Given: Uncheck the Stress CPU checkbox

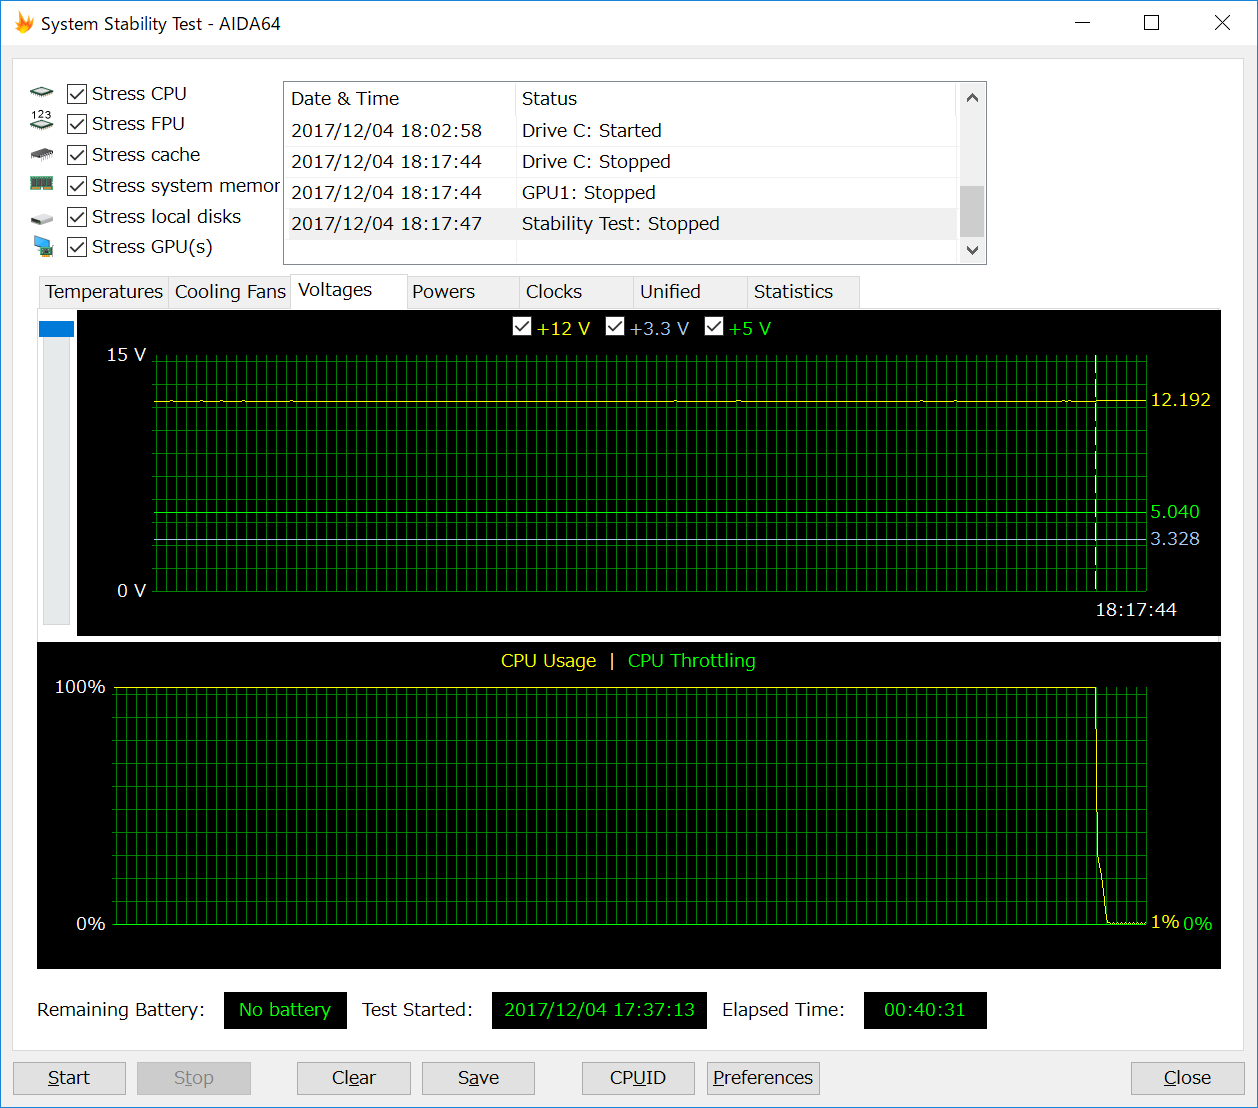Looking at the screenshot, I should 77,94.
